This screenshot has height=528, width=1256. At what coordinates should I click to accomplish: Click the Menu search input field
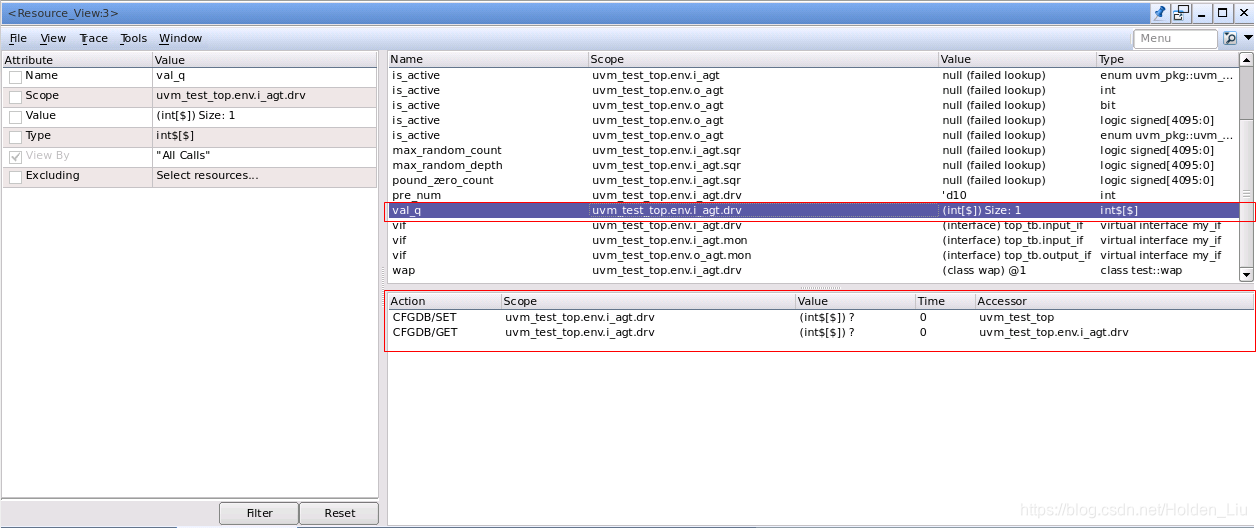(x=1175, y=38)
